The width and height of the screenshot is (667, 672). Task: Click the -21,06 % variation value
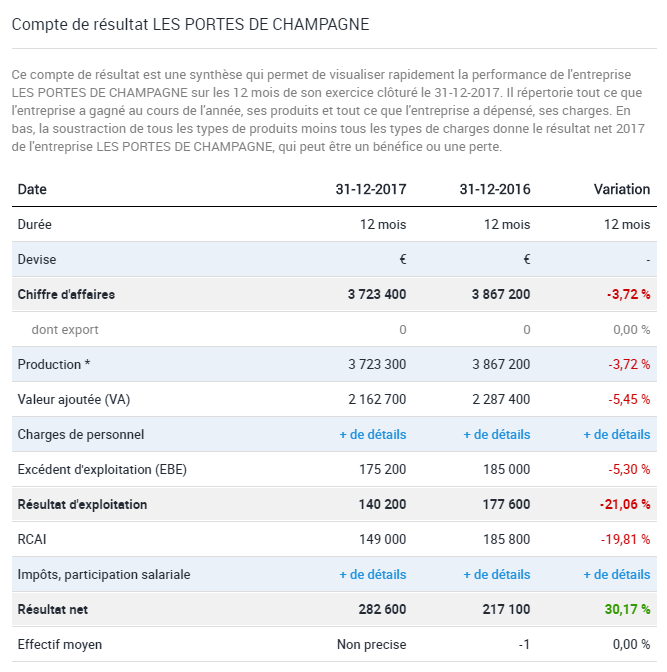pos(625,504)
